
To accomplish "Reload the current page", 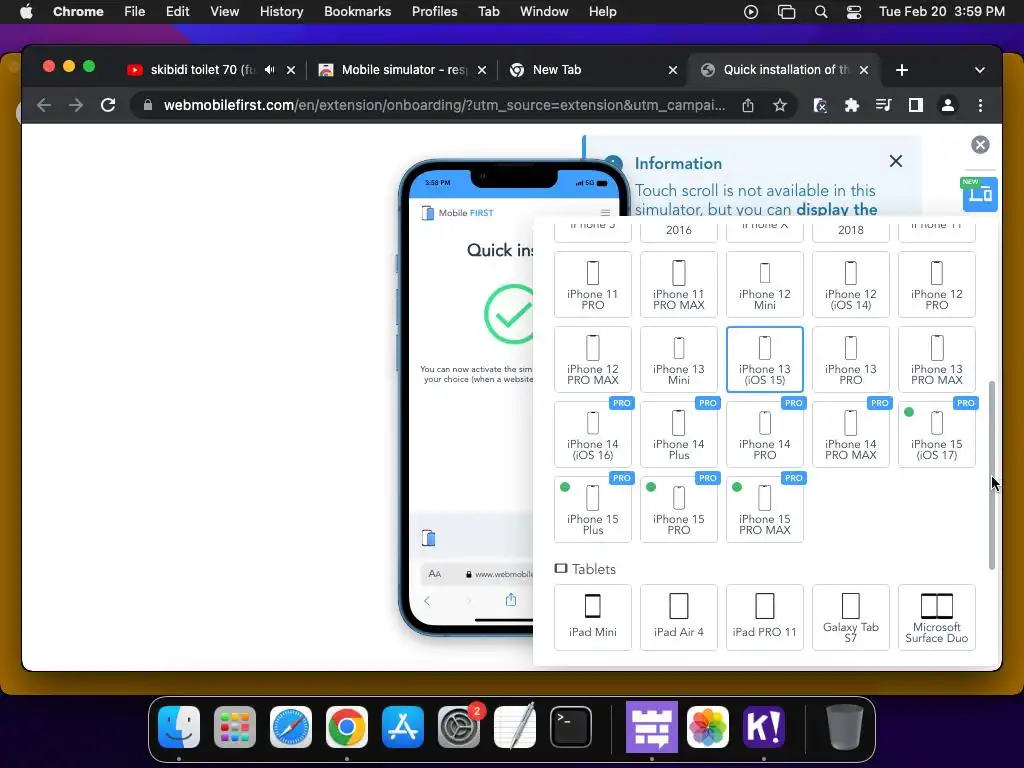I will click(108, 105).
